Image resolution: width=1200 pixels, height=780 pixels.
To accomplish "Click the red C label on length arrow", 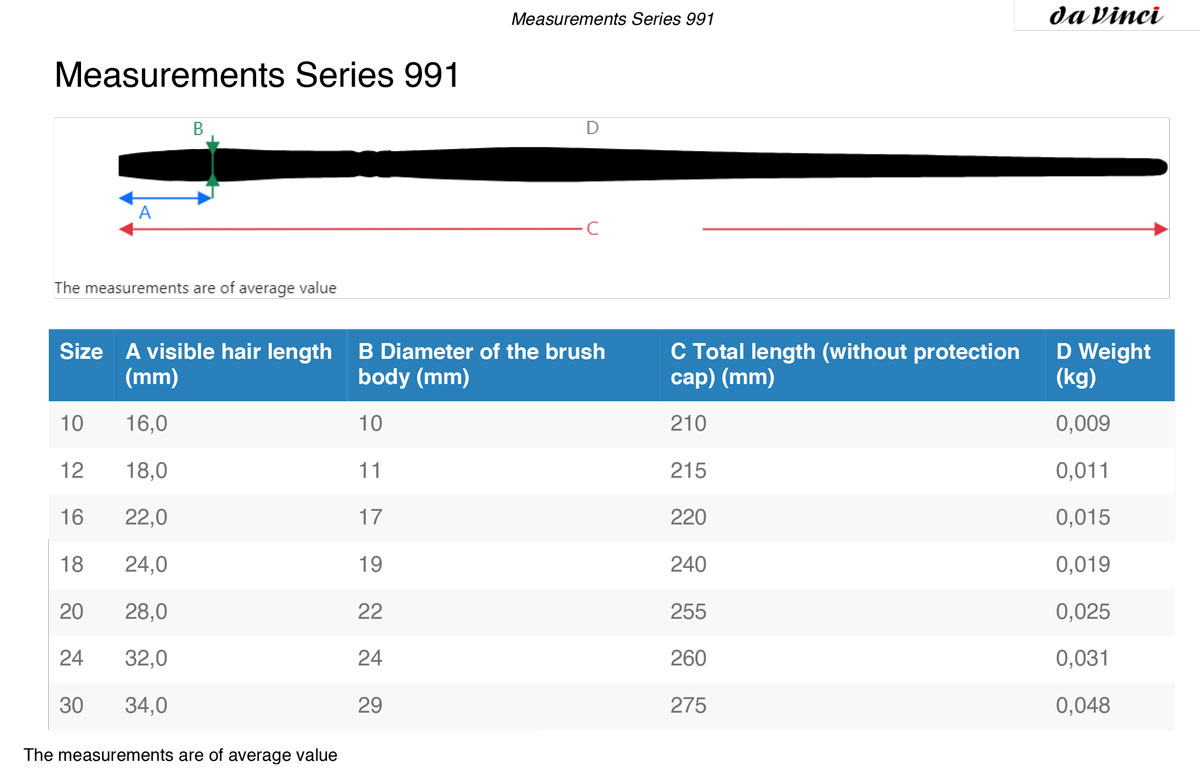I will 592,229.
